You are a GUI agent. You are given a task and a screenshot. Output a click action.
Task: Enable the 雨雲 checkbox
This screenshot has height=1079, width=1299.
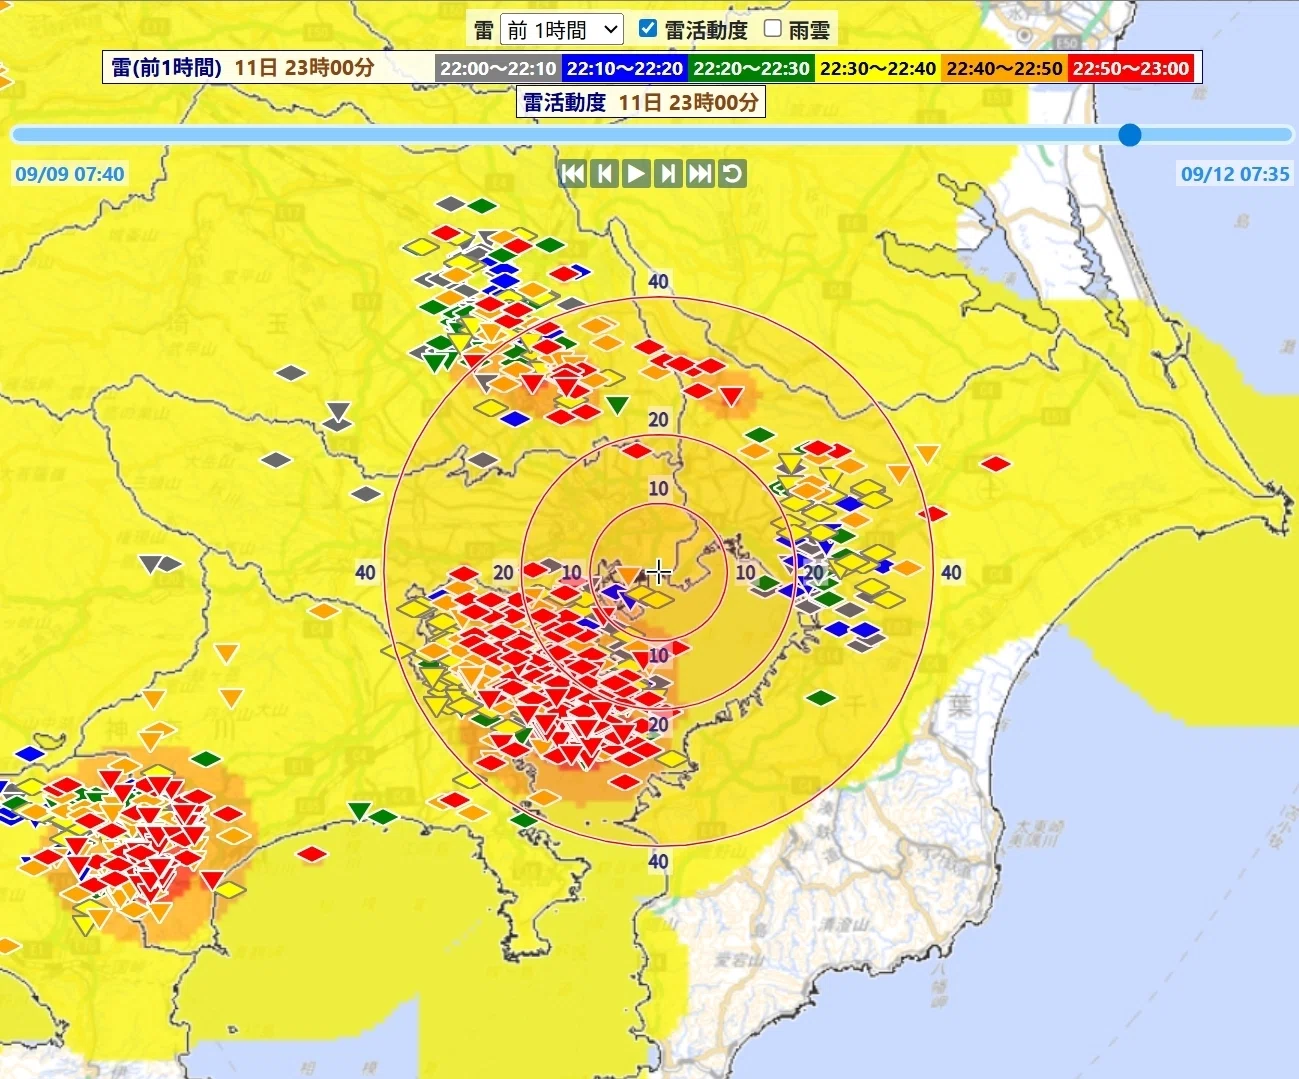(772, 28)
